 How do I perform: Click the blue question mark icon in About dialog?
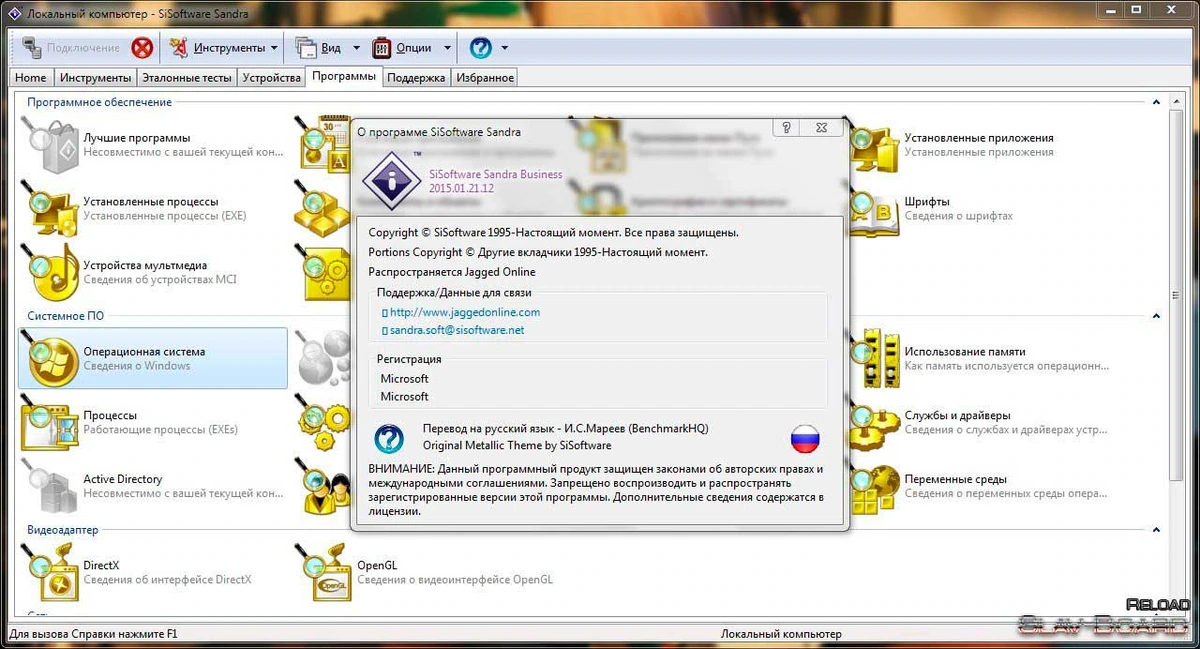click(389, 438)
